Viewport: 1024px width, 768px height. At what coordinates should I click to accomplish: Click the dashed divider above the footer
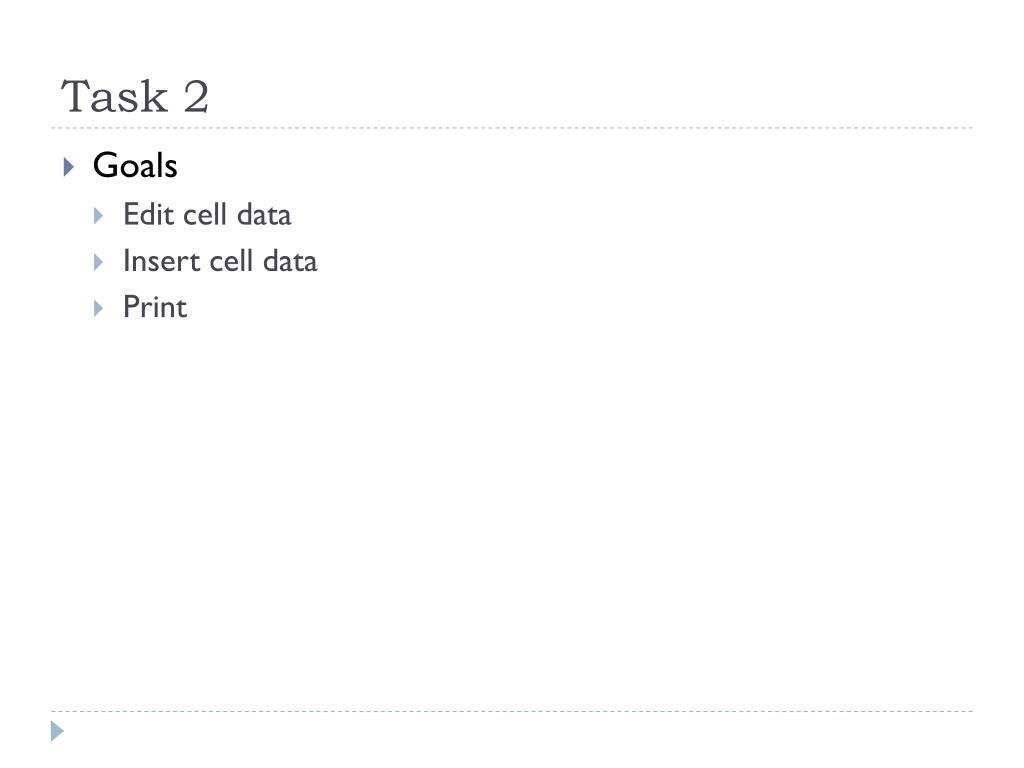(512, 711)
